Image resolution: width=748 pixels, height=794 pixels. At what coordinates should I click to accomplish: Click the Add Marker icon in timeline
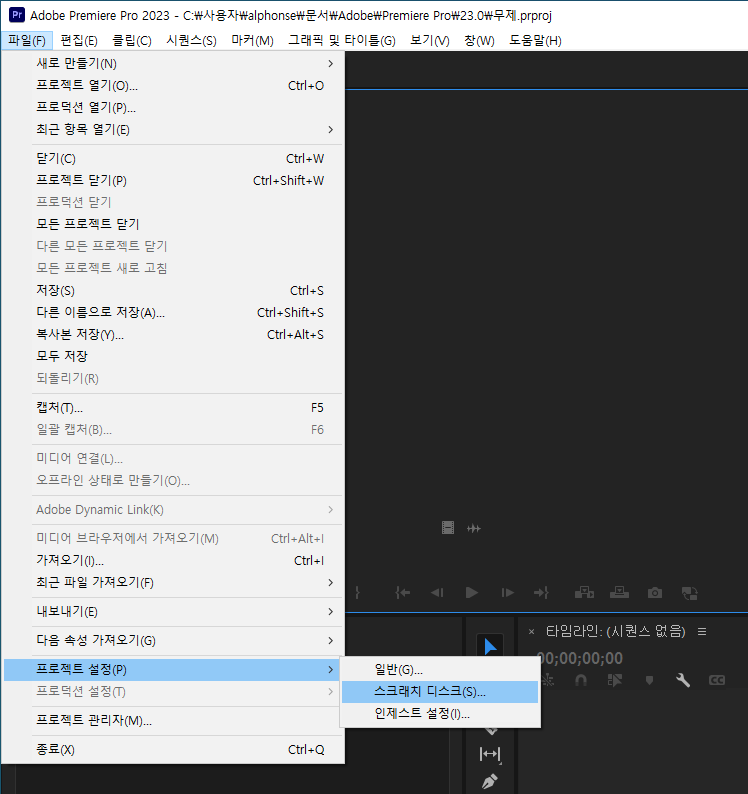coord(649,680)
